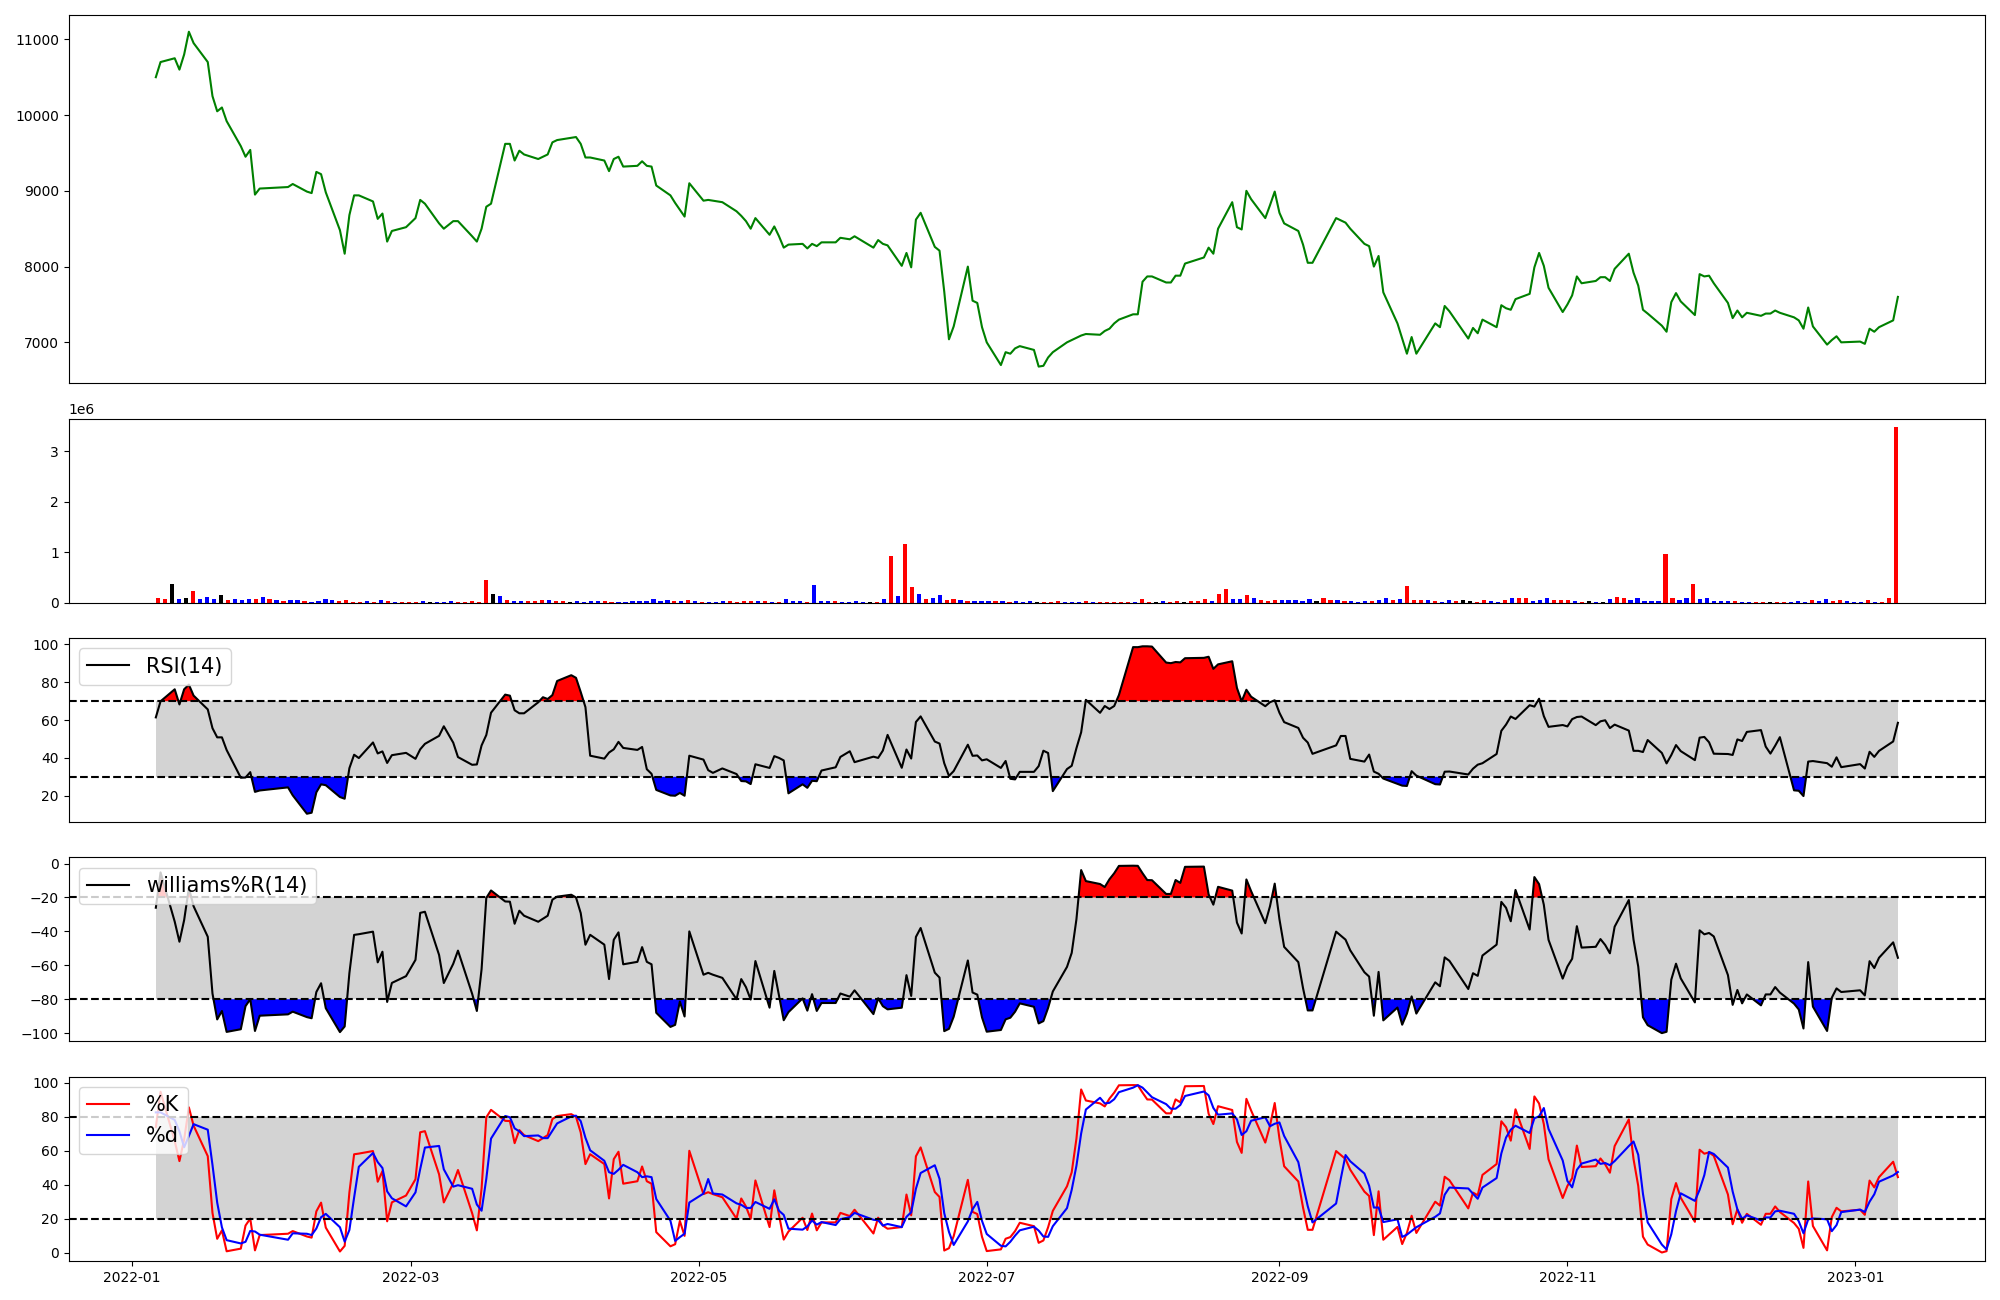
Task: Click the williams%R(14) legend label
Action: [227, 885]
